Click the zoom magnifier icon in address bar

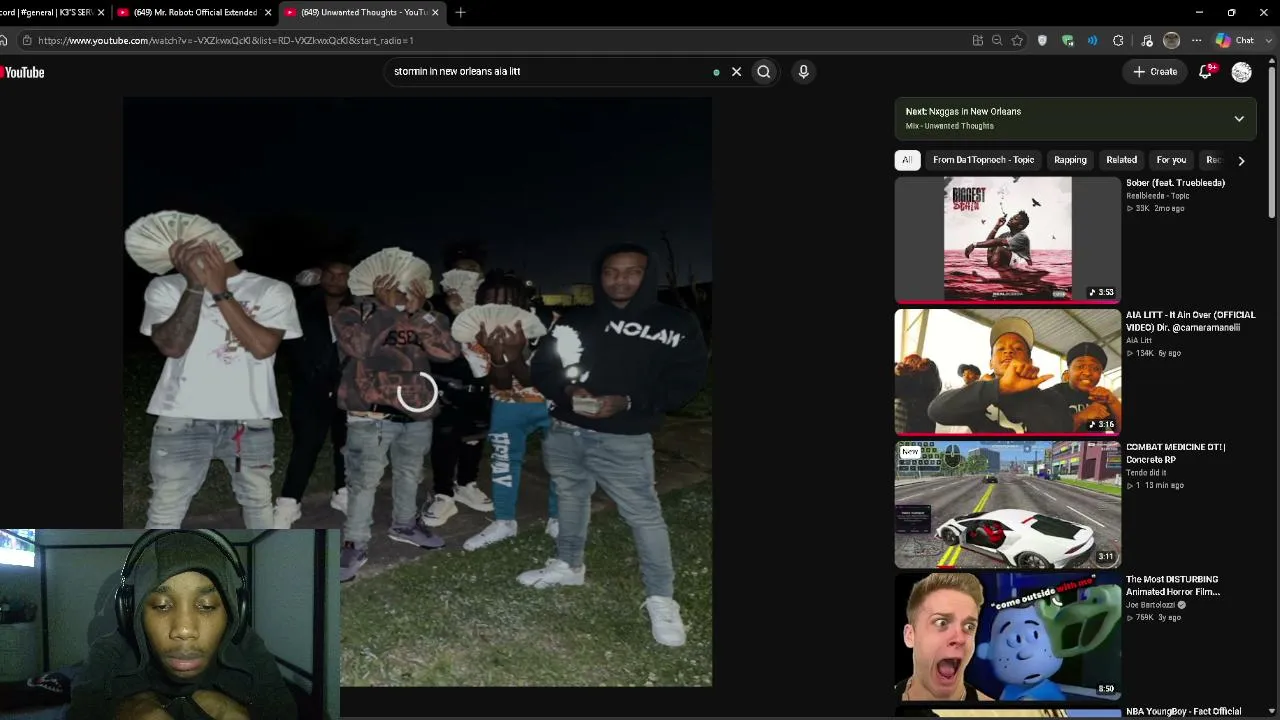pos(997,41)
